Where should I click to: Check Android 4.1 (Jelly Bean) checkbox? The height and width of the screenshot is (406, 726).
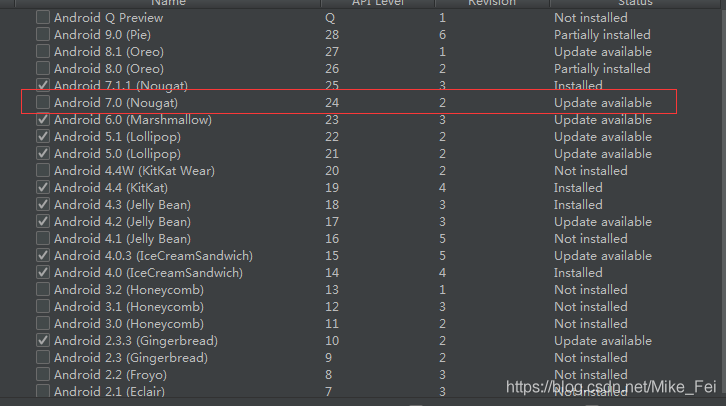(x=43, y=239)
